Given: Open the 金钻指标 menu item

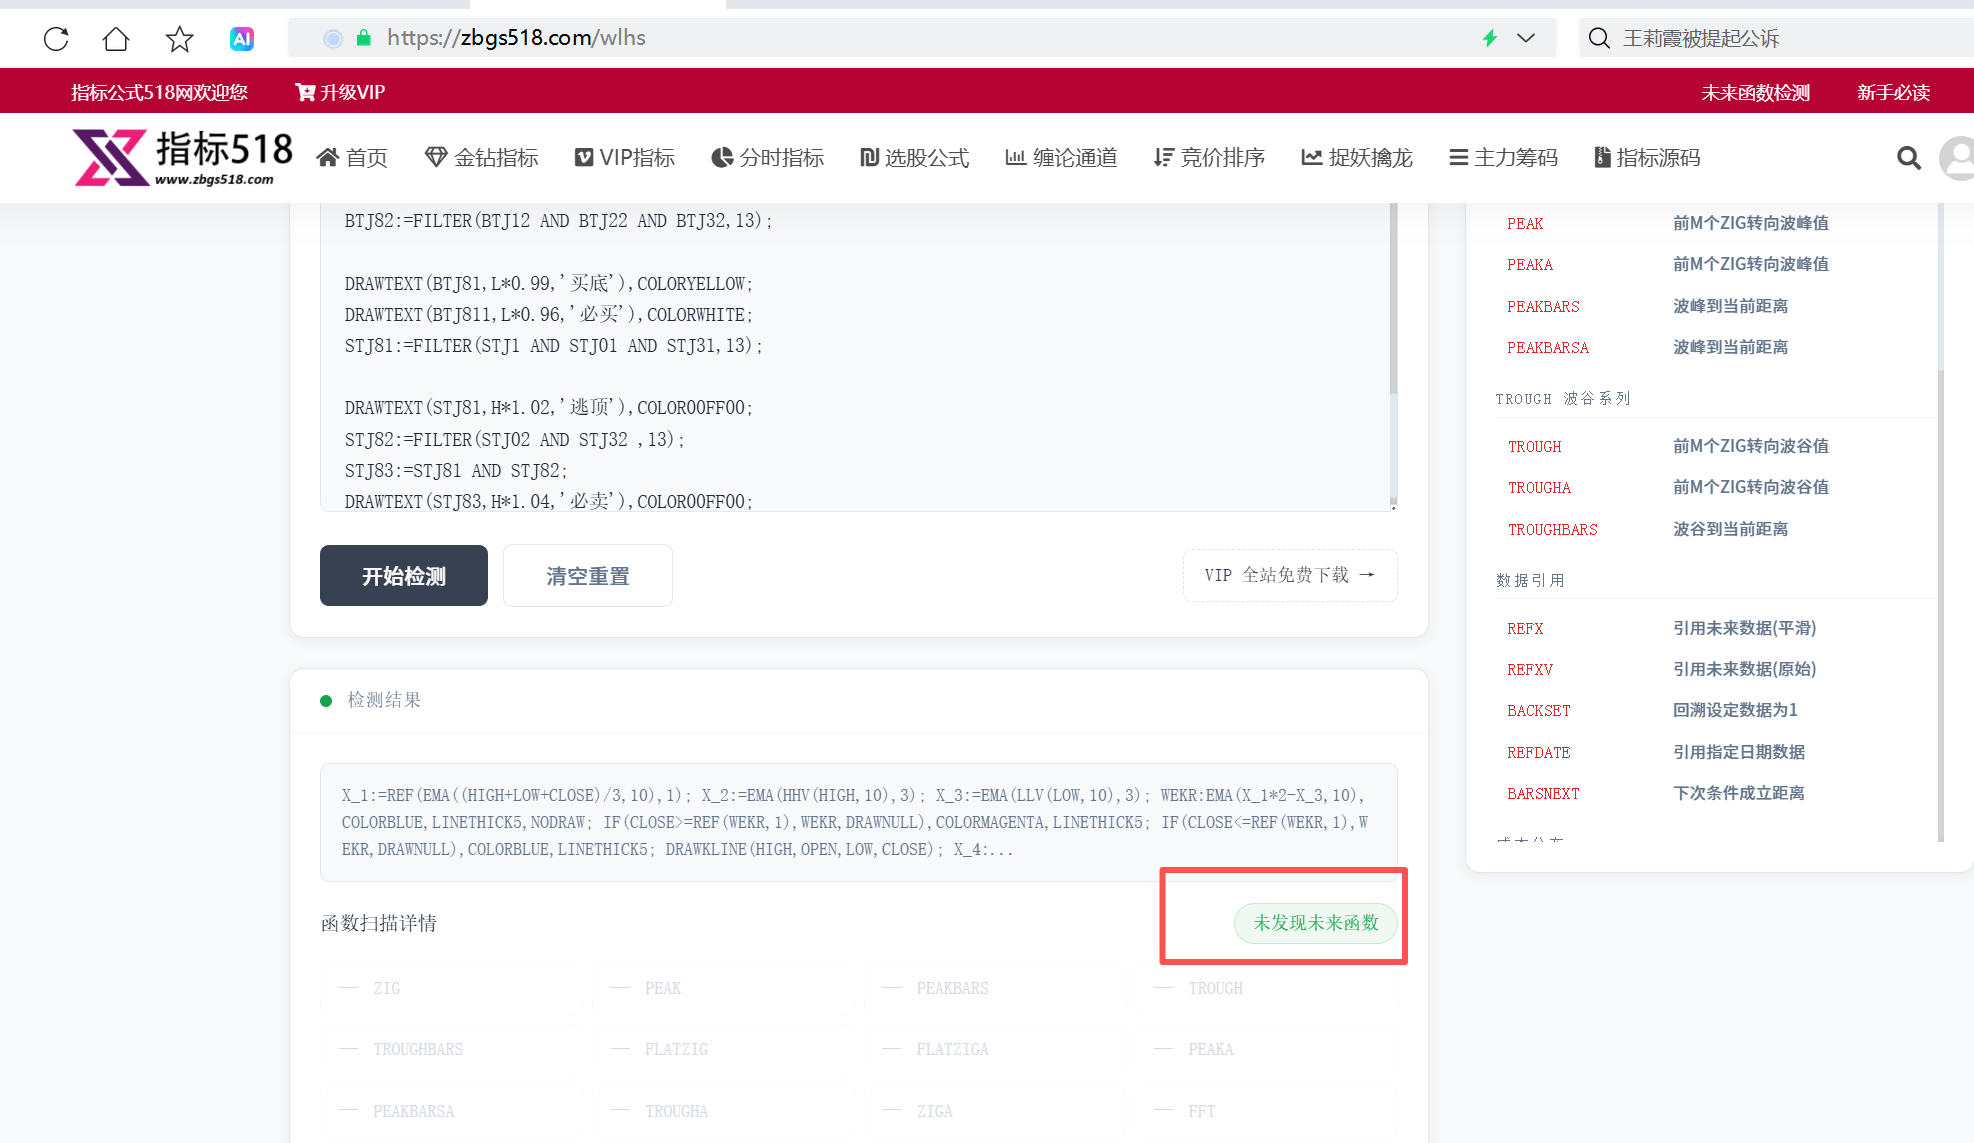Looking at the screenshot, I should pos(481,158).
